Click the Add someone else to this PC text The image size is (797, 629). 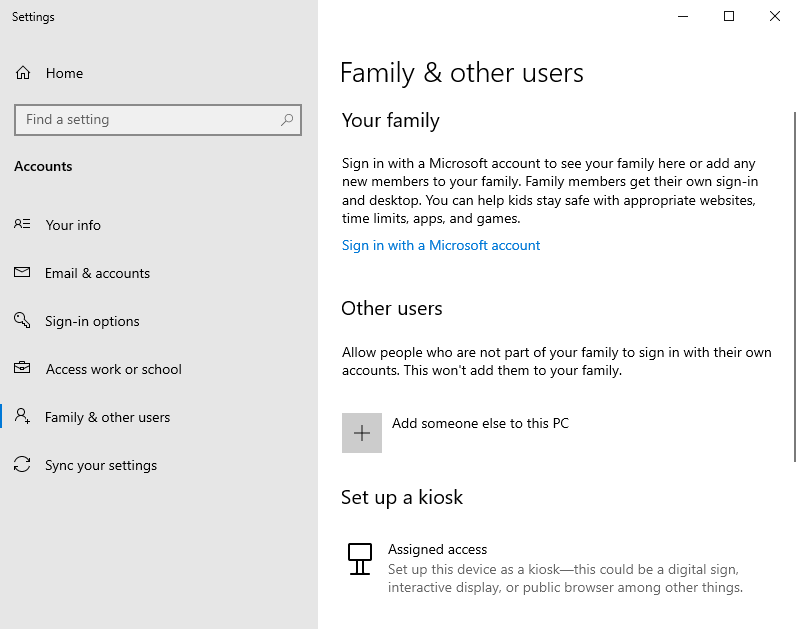click(x=480, y=423)
